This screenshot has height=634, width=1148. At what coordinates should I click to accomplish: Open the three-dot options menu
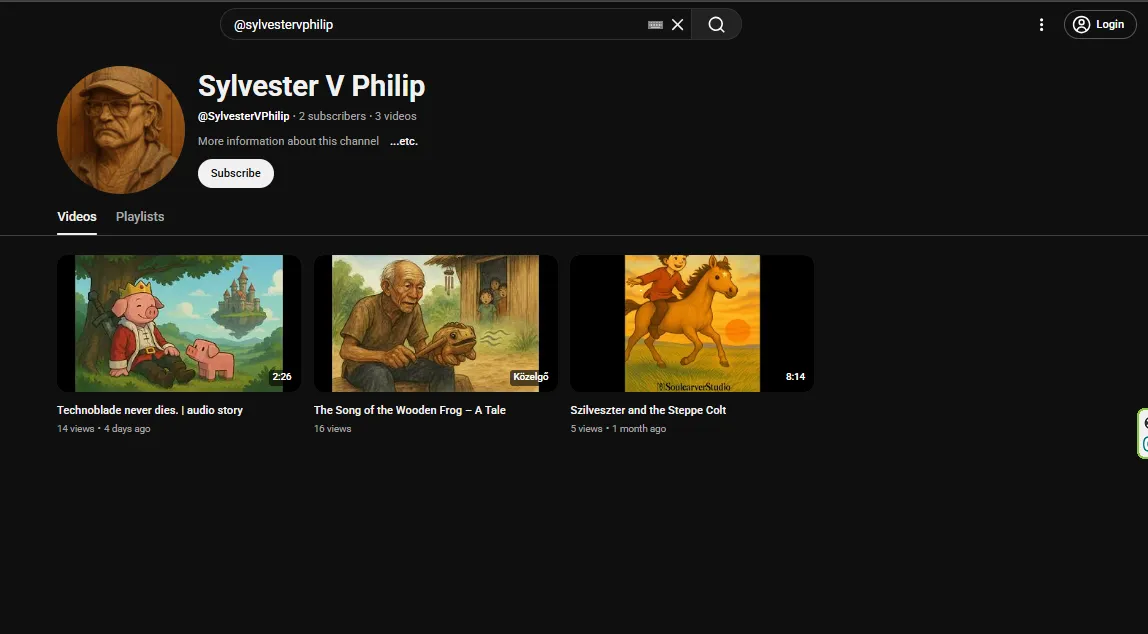pyautogui.click(x=1041, y=24)
